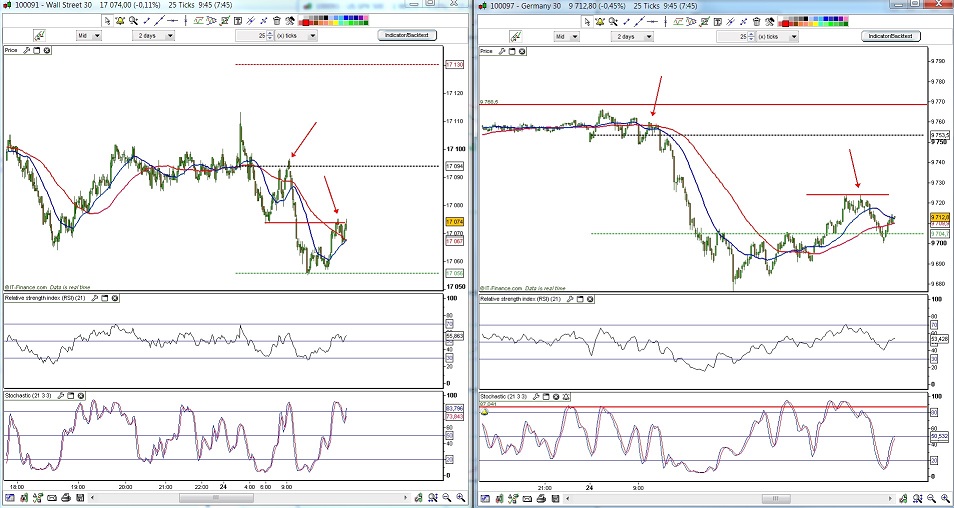Click the trash delete-objects icon in Germany 30 toolbar
This screenshot has height=508, width=954.
click(x=757, y=21)
